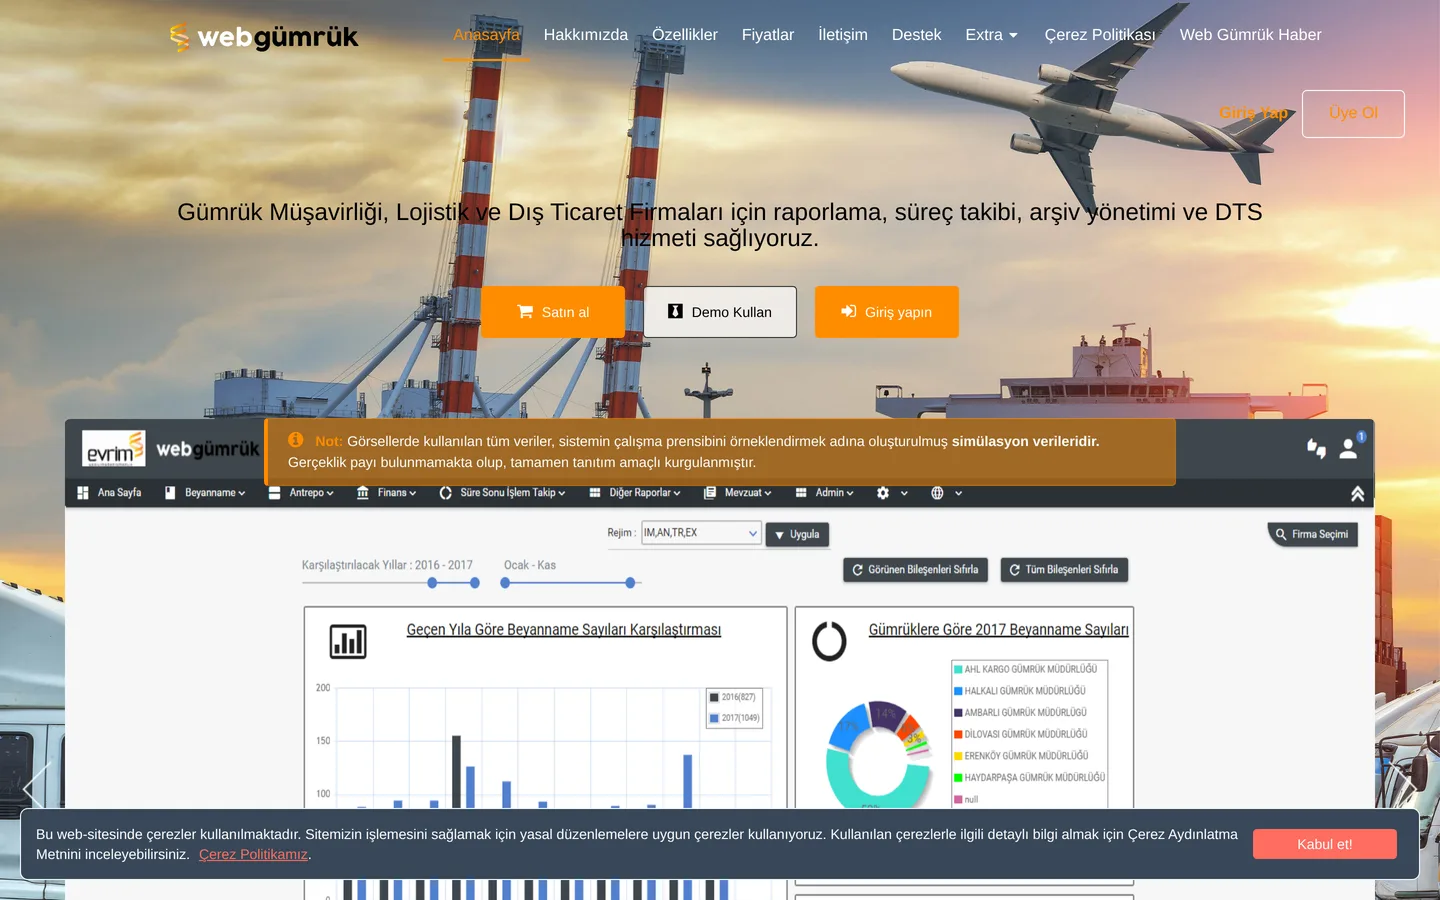Click the 2017(1049) legend swatch
The image size is (1440, 900).
click(714, 718)
